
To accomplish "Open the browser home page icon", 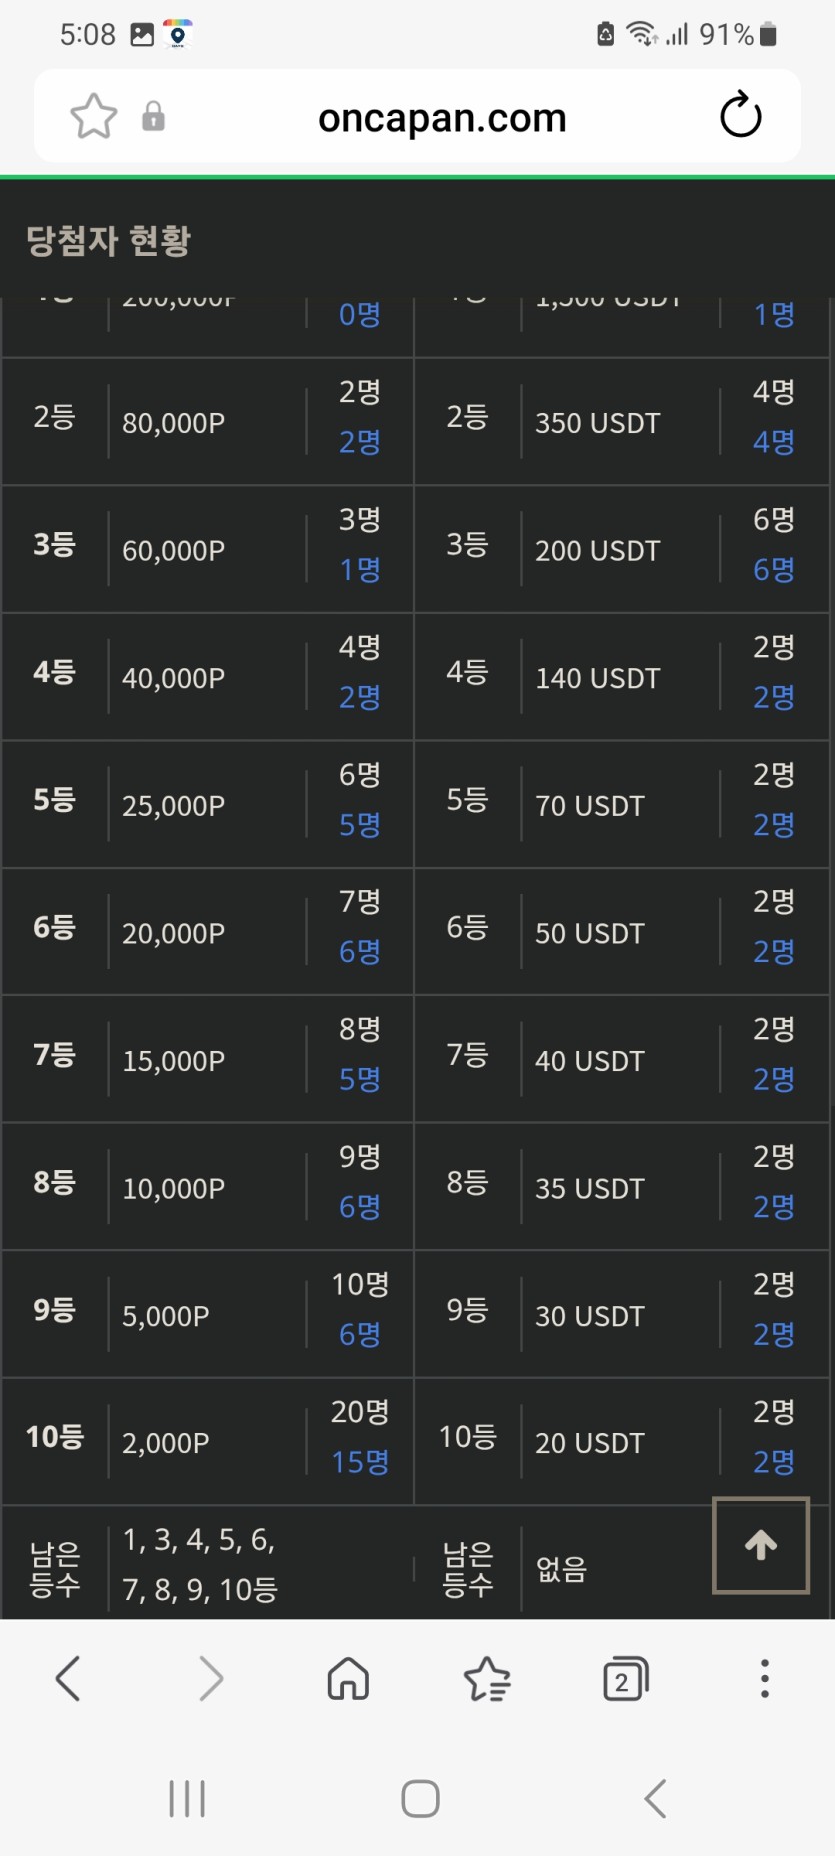I will 348,1679.
